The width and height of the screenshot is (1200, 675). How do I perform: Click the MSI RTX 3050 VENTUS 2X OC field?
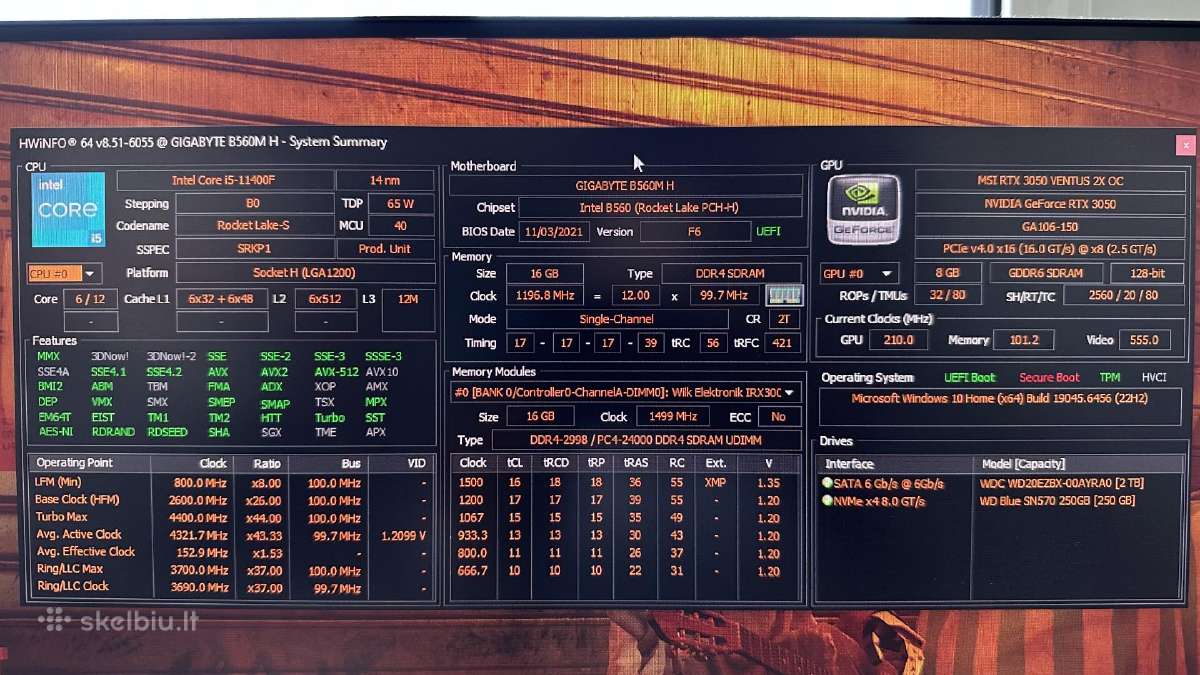click(1050, 181)
